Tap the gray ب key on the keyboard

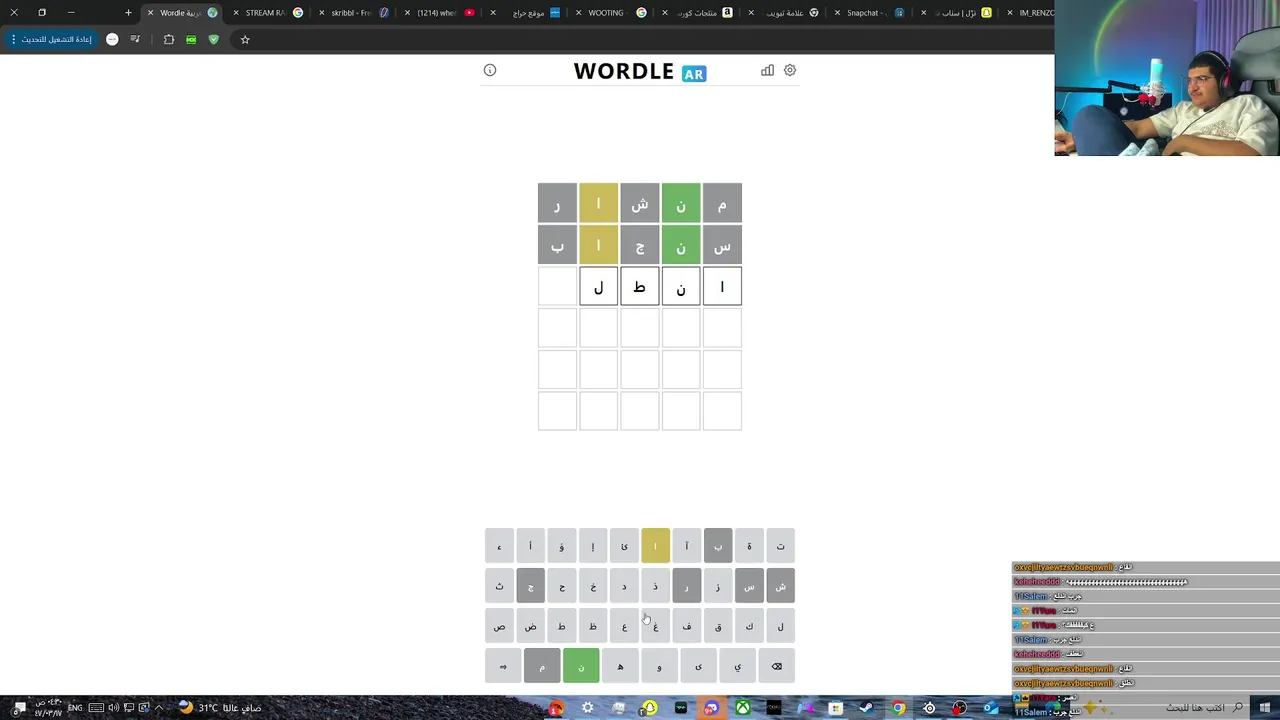point(718,546)
